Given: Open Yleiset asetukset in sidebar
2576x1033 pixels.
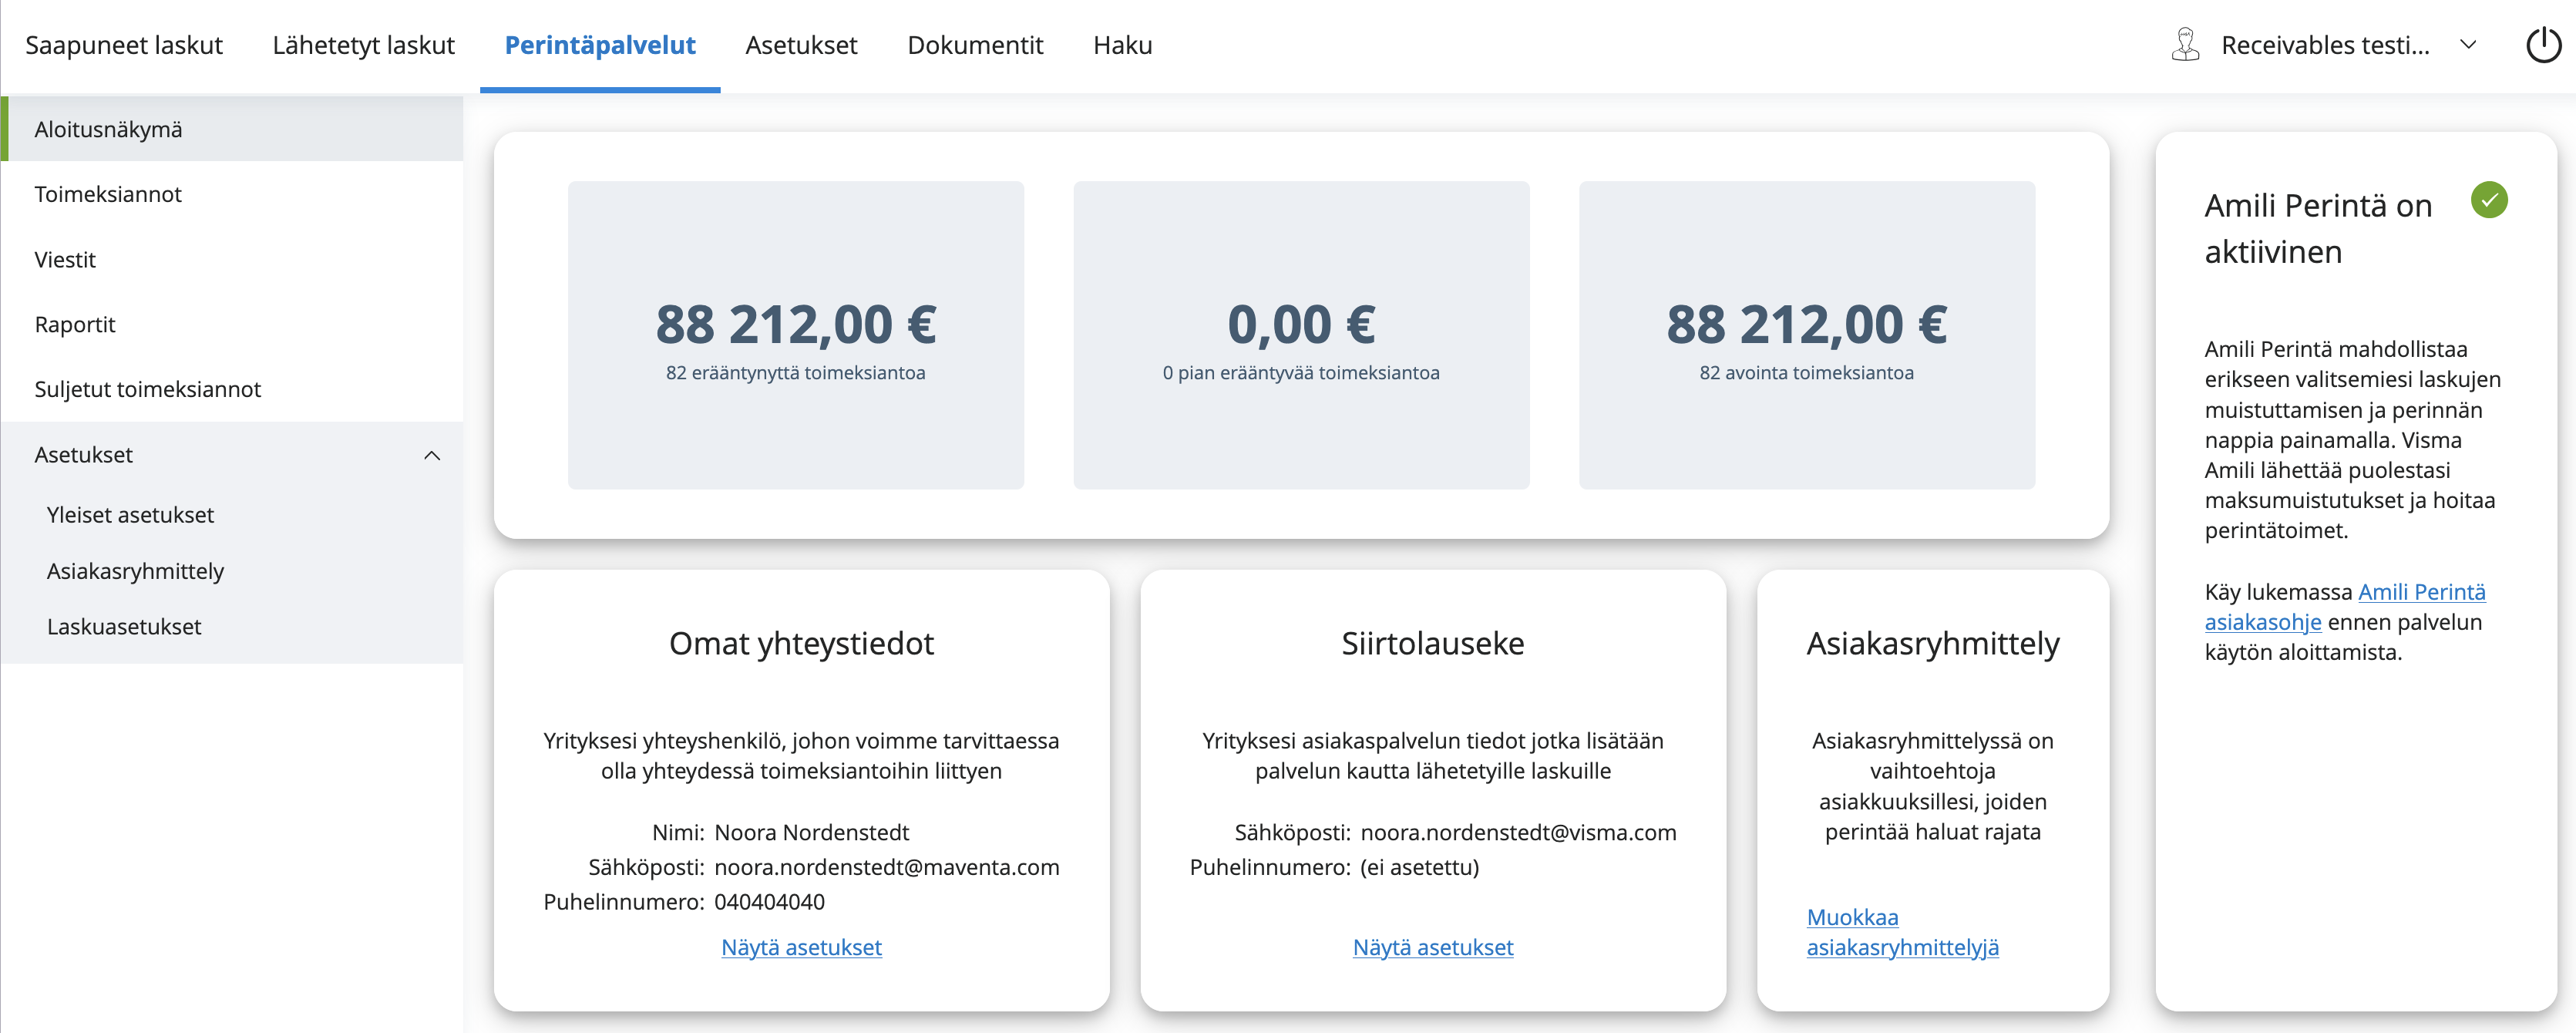Looking at the screenshot, I should pos(130,515).
